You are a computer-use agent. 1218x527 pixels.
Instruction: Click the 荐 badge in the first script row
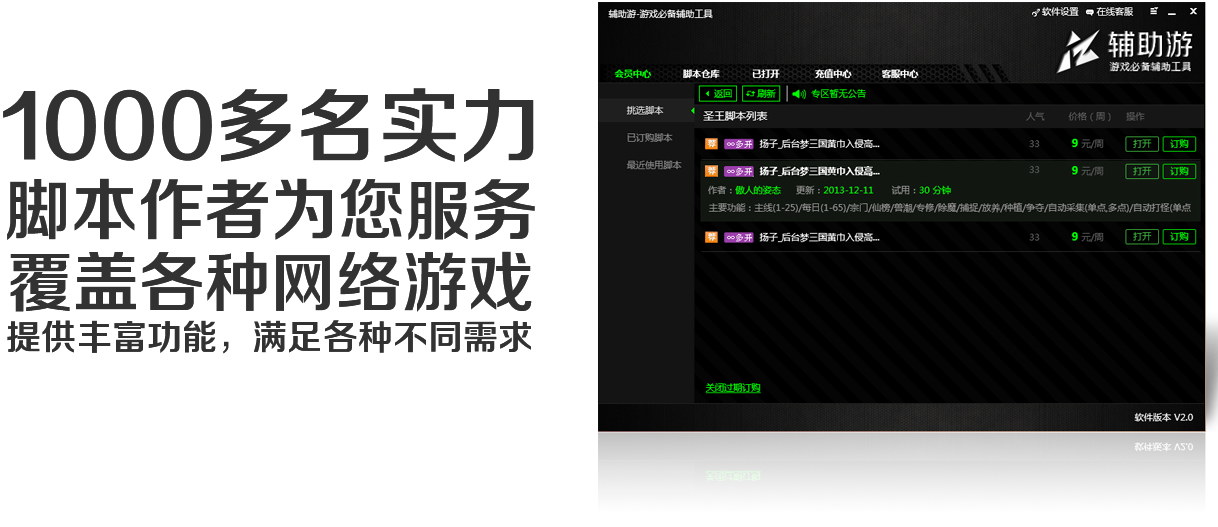711,144
